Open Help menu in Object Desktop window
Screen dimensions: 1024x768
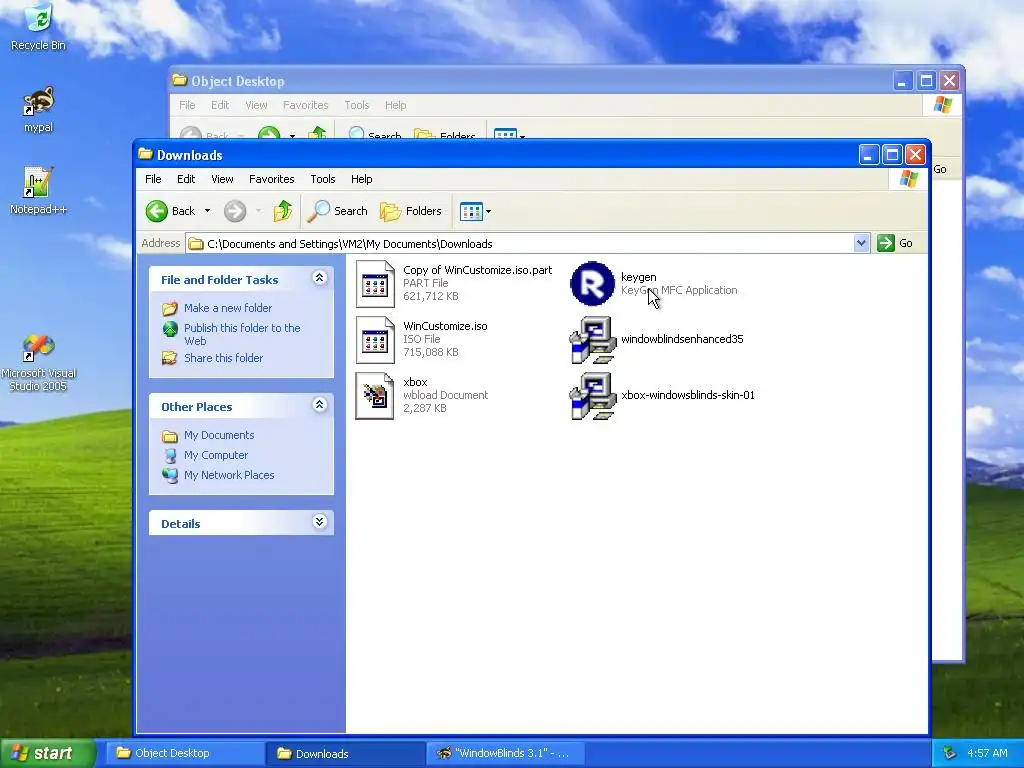(395, 105)
